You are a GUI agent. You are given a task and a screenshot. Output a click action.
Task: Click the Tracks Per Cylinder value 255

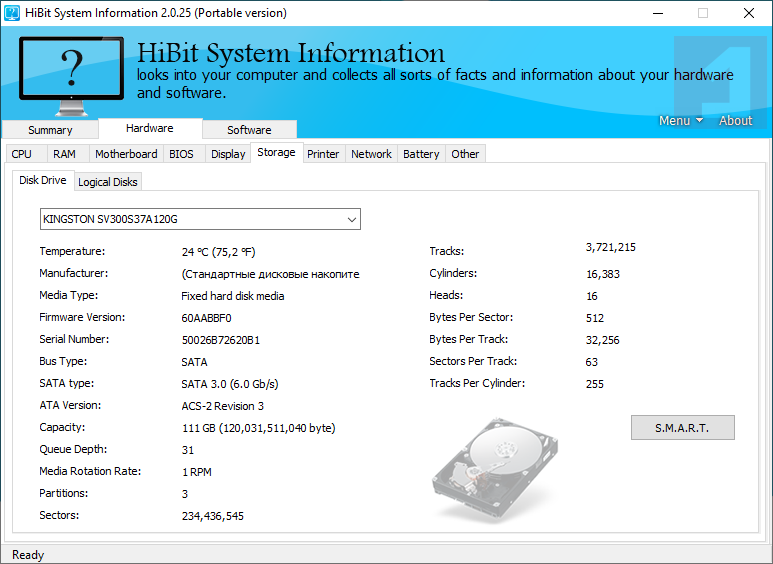pos(595,384)
